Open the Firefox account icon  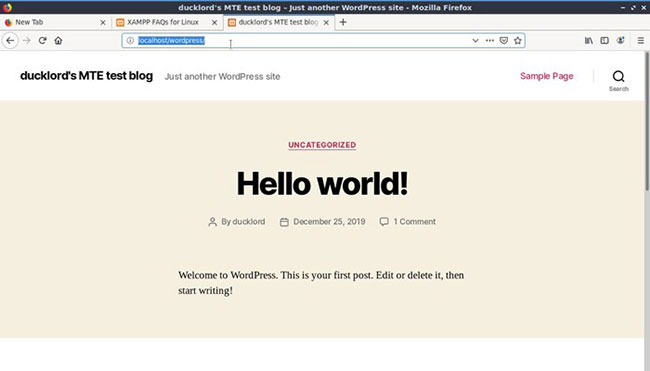click(621, 41)
